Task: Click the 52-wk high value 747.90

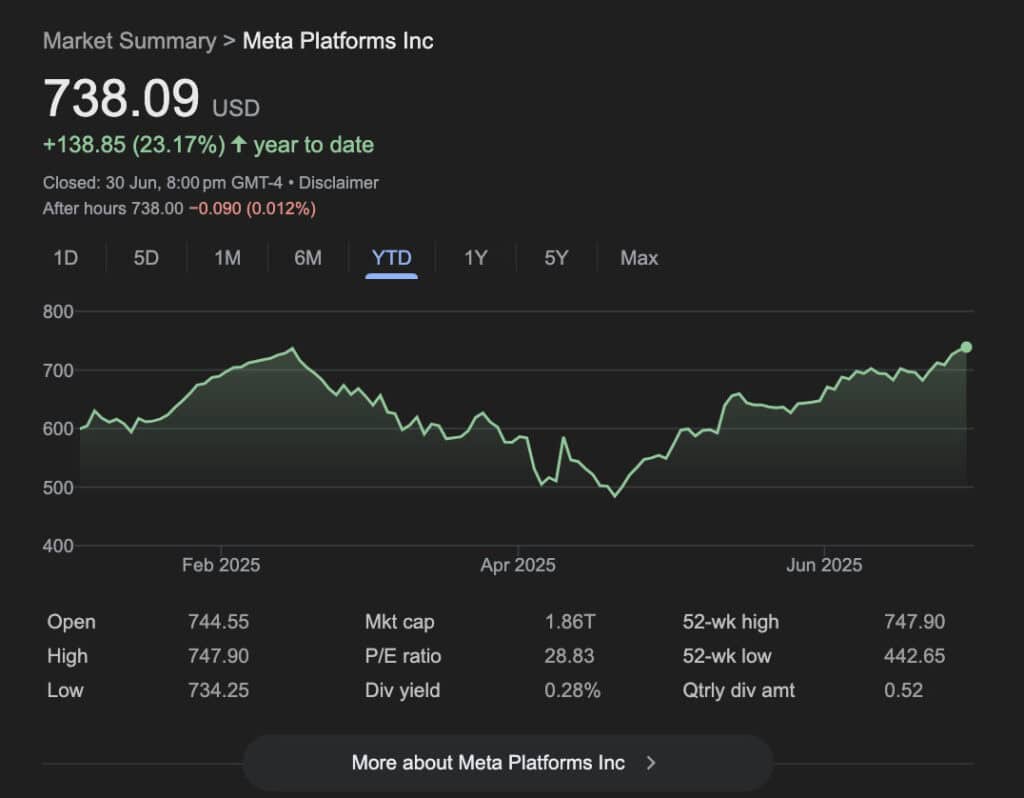Action: [x=914, y=622]
